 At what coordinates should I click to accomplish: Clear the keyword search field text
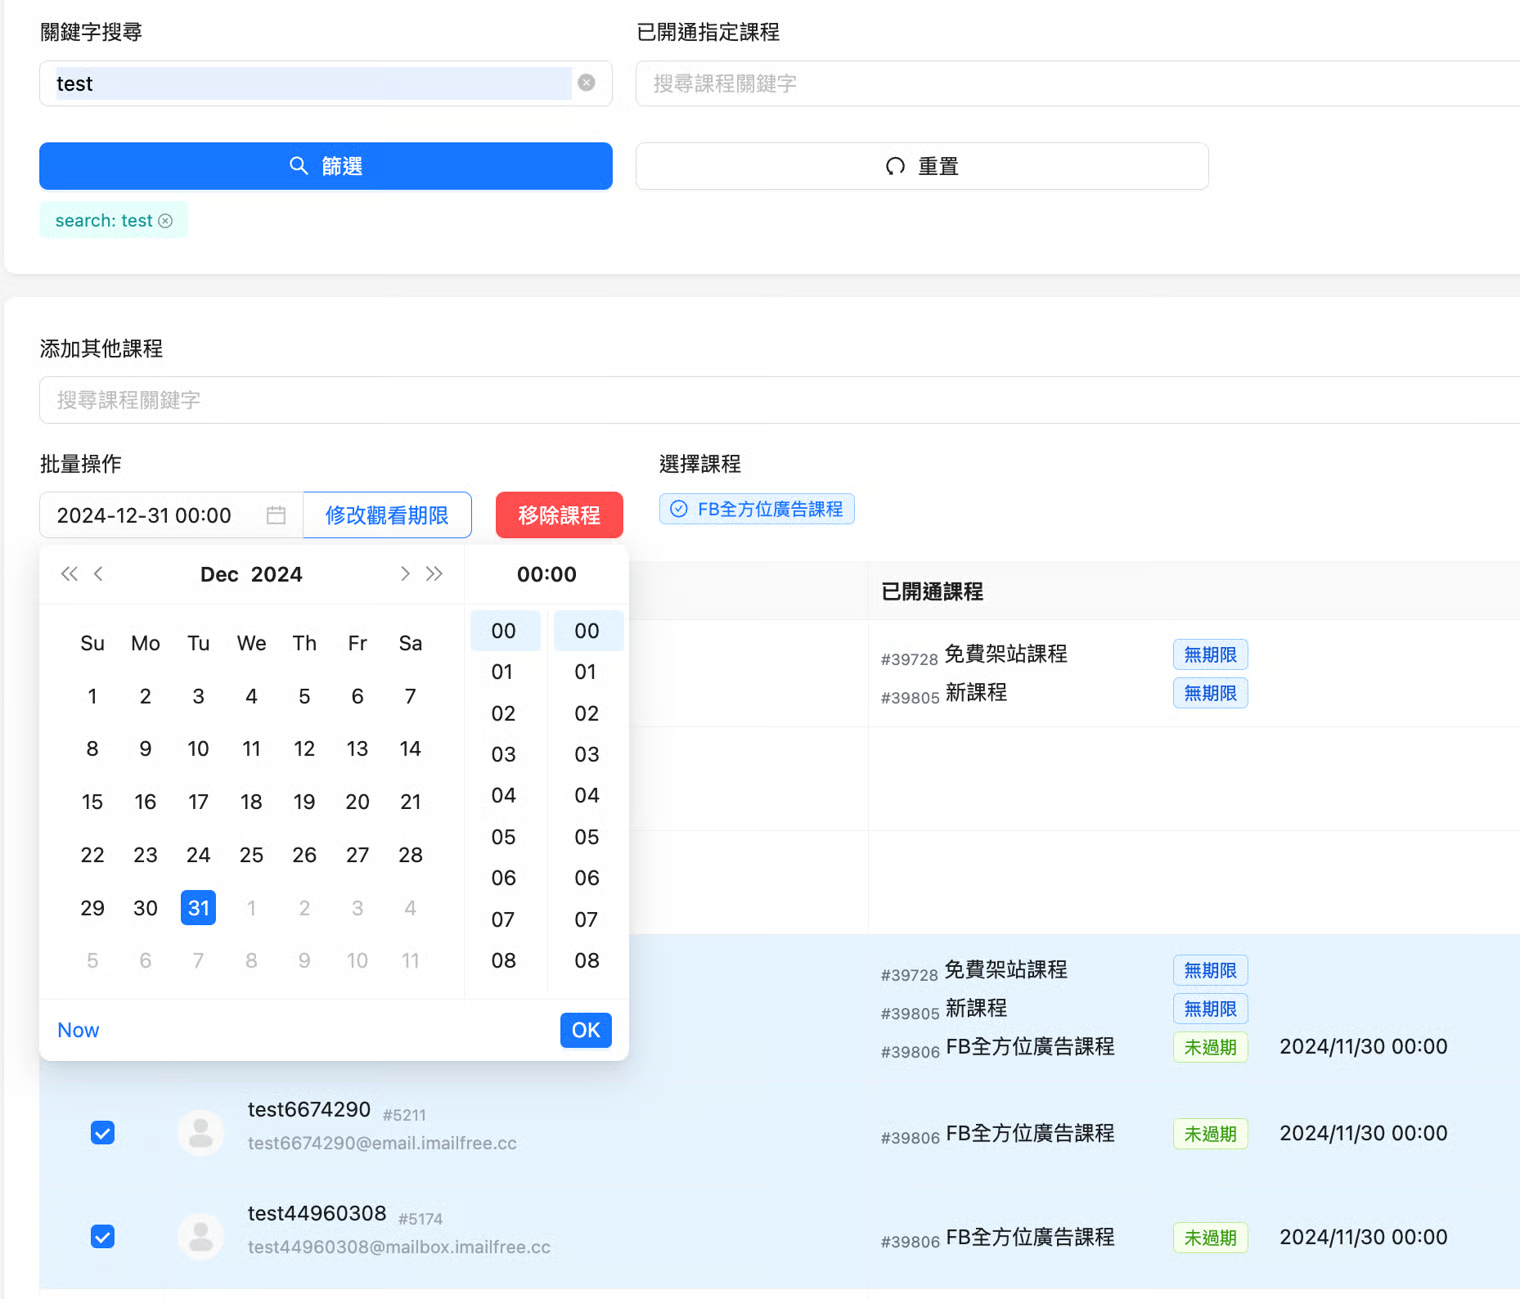pos(587,83)
